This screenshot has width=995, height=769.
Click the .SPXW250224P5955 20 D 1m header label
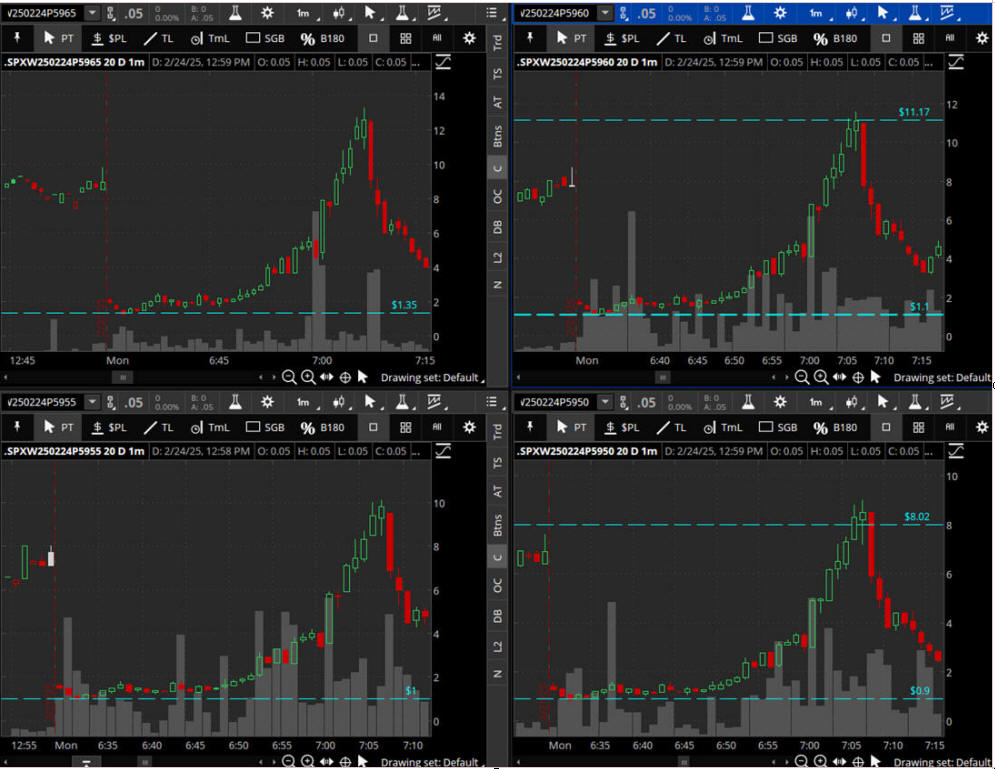(x=74, y=451)
